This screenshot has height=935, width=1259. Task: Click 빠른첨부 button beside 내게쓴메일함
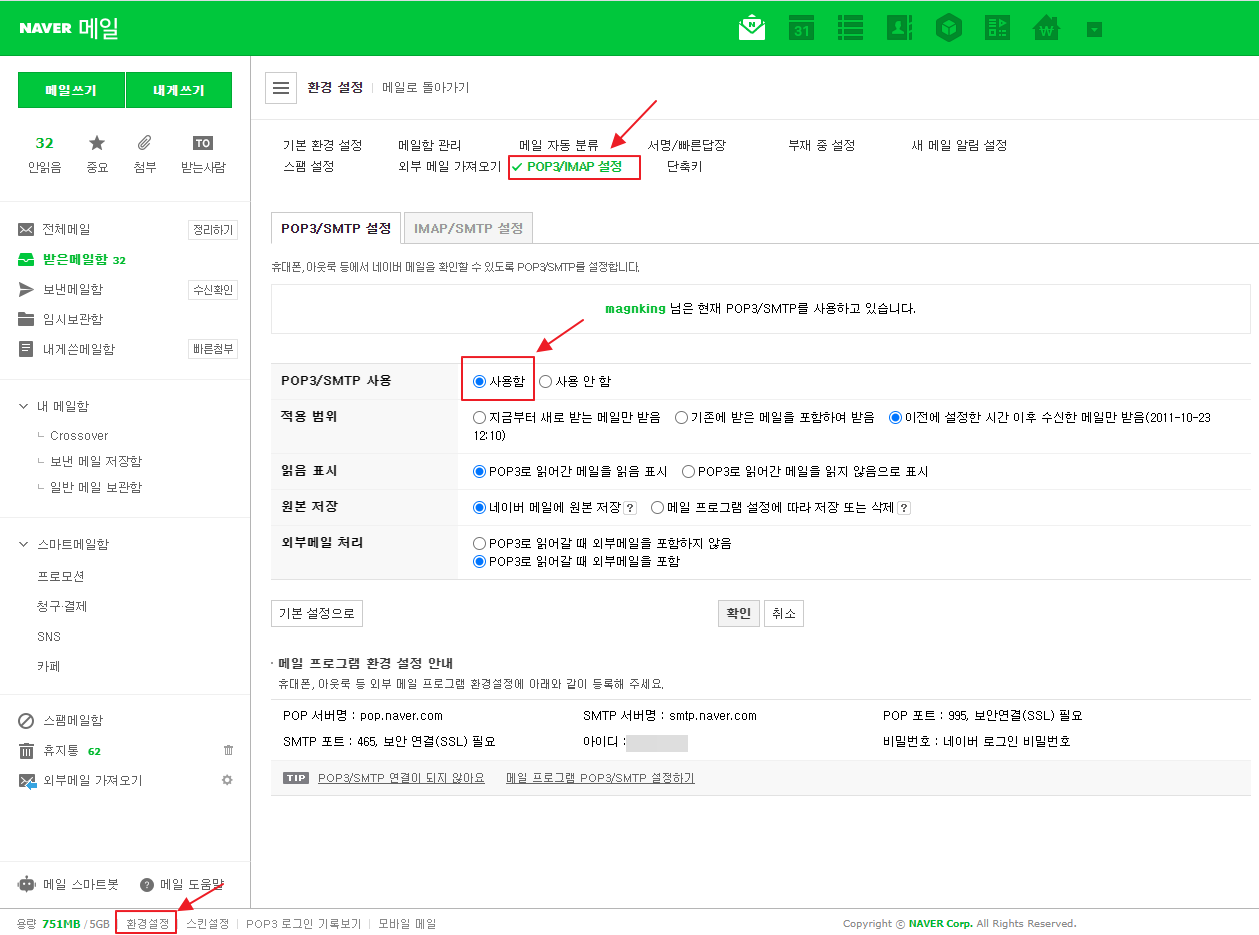click(x=213, y=349)
